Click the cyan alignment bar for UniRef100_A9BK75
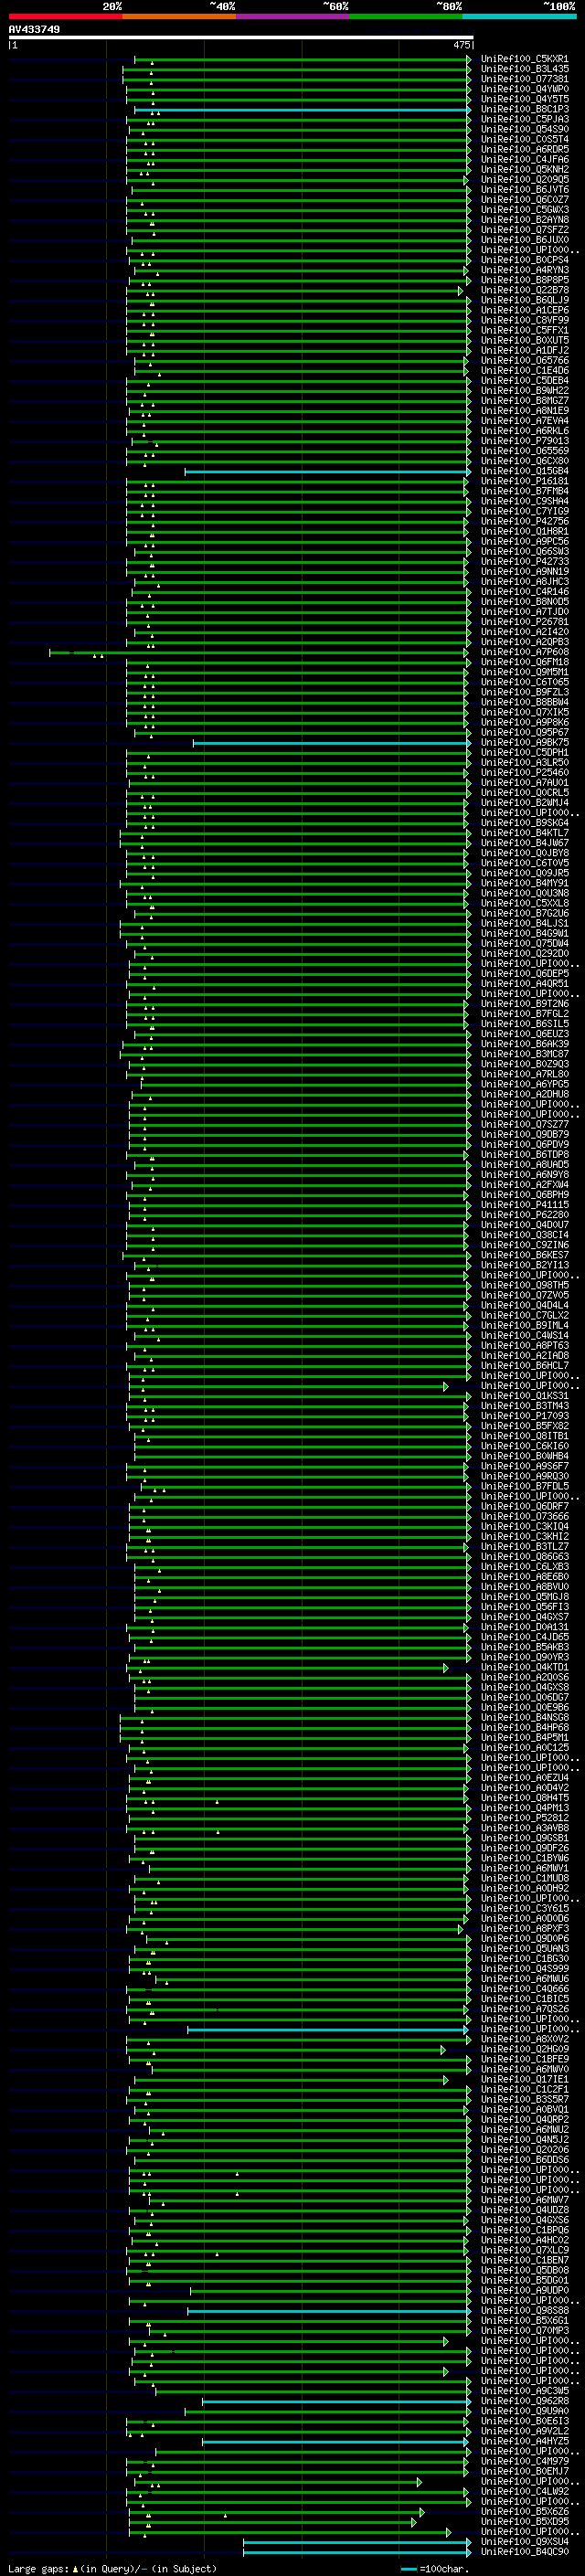The height and width of the screenshot is (2576, 585). (331, 743)
